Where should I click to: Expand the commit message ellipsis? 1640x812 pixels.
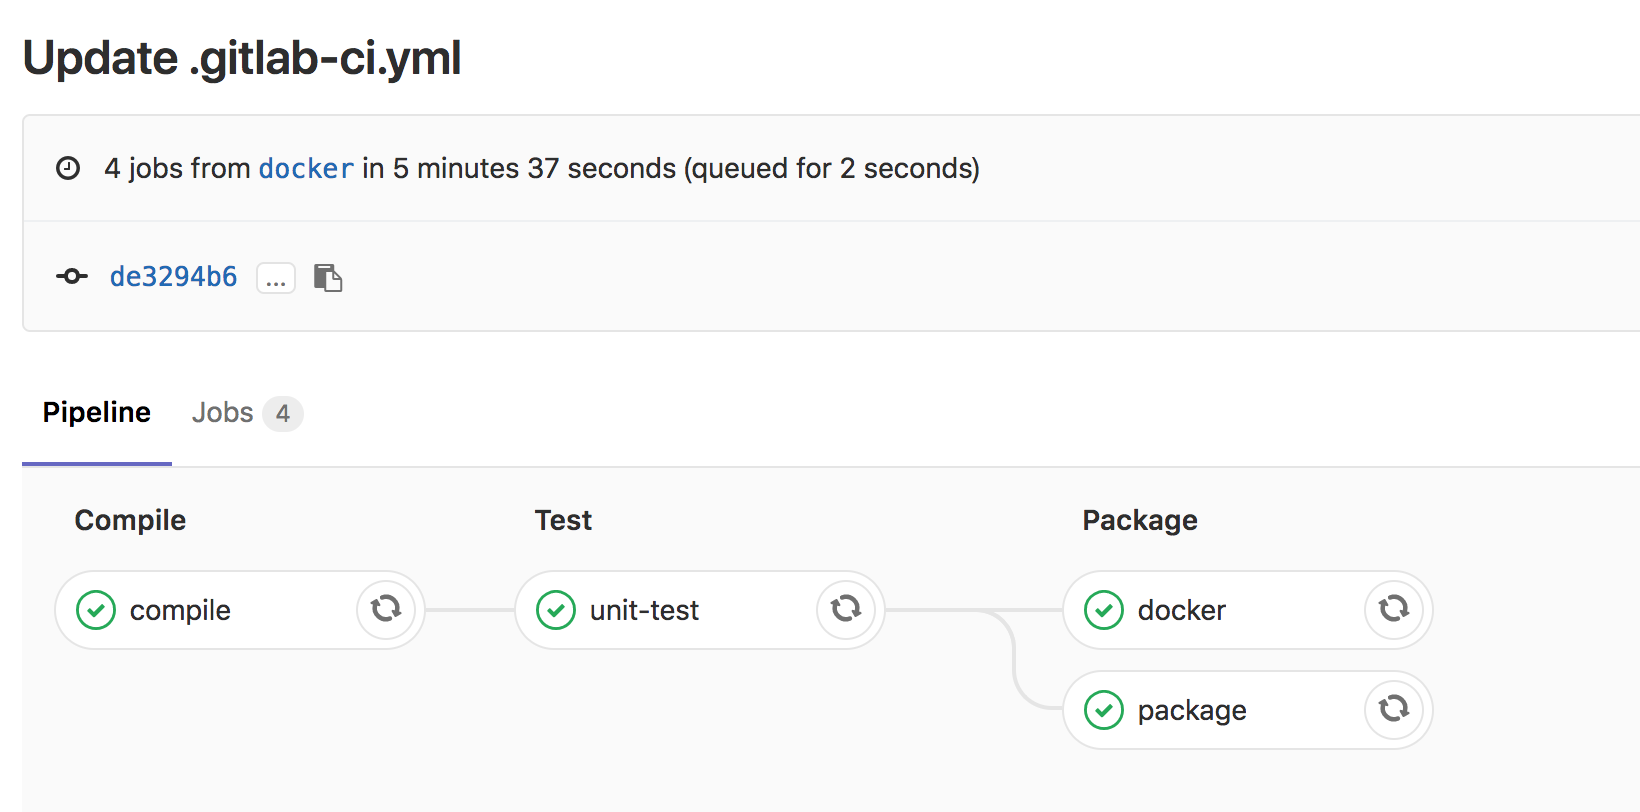276,277
